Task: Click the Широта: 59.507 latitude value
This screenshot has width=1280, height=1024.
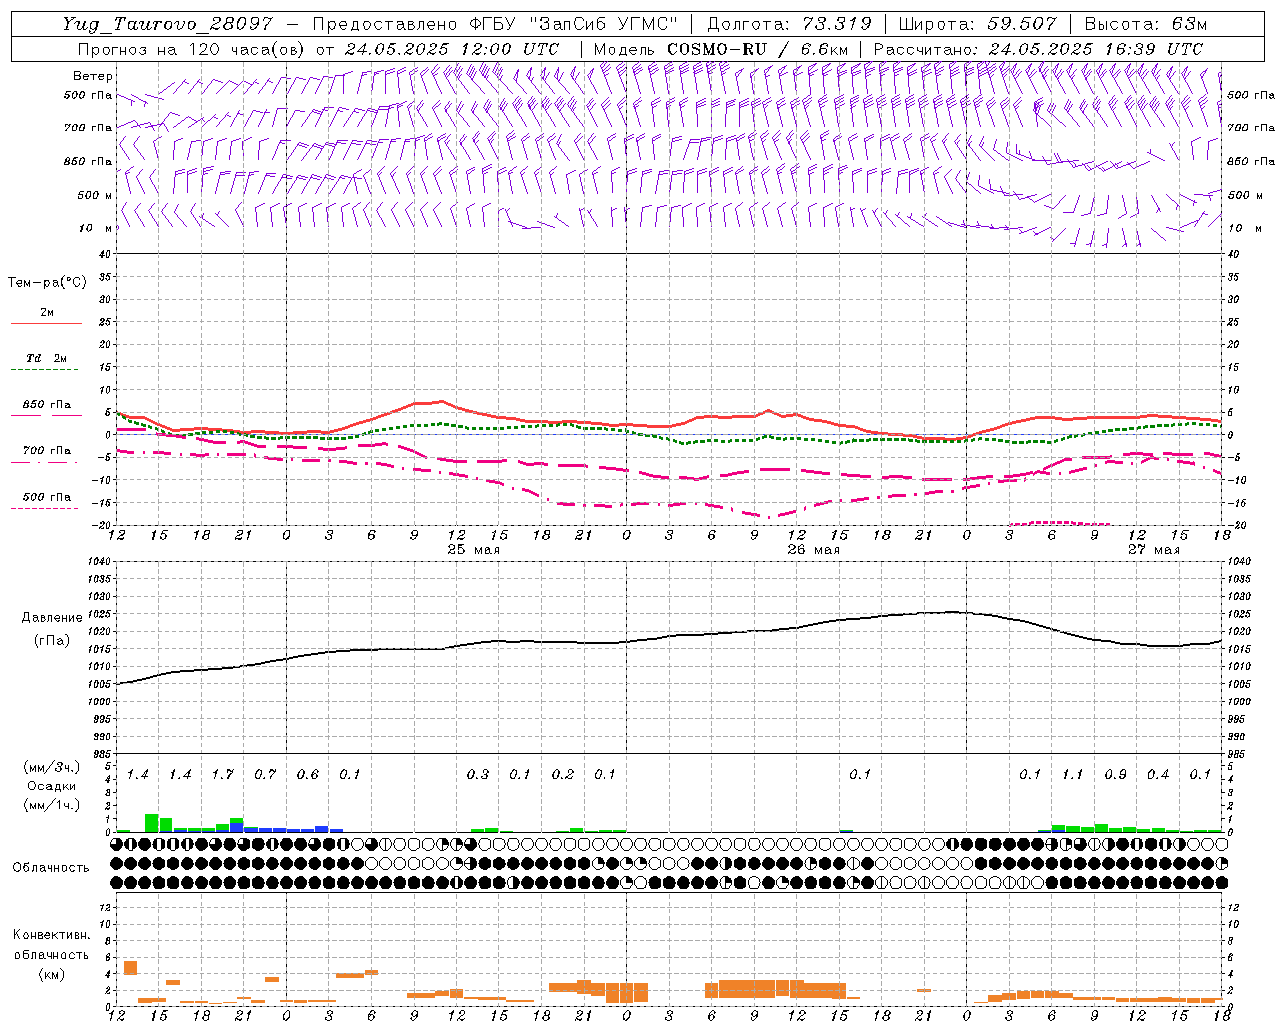Action: pos(977,24)
